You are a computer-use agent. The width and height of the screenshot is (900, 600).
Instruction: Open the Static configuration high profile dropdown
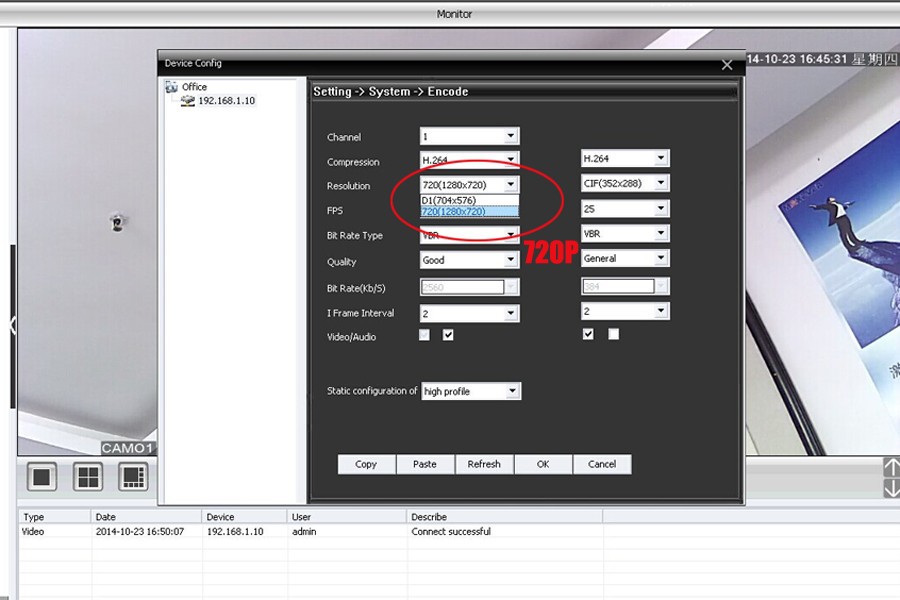tap(512, 391)
